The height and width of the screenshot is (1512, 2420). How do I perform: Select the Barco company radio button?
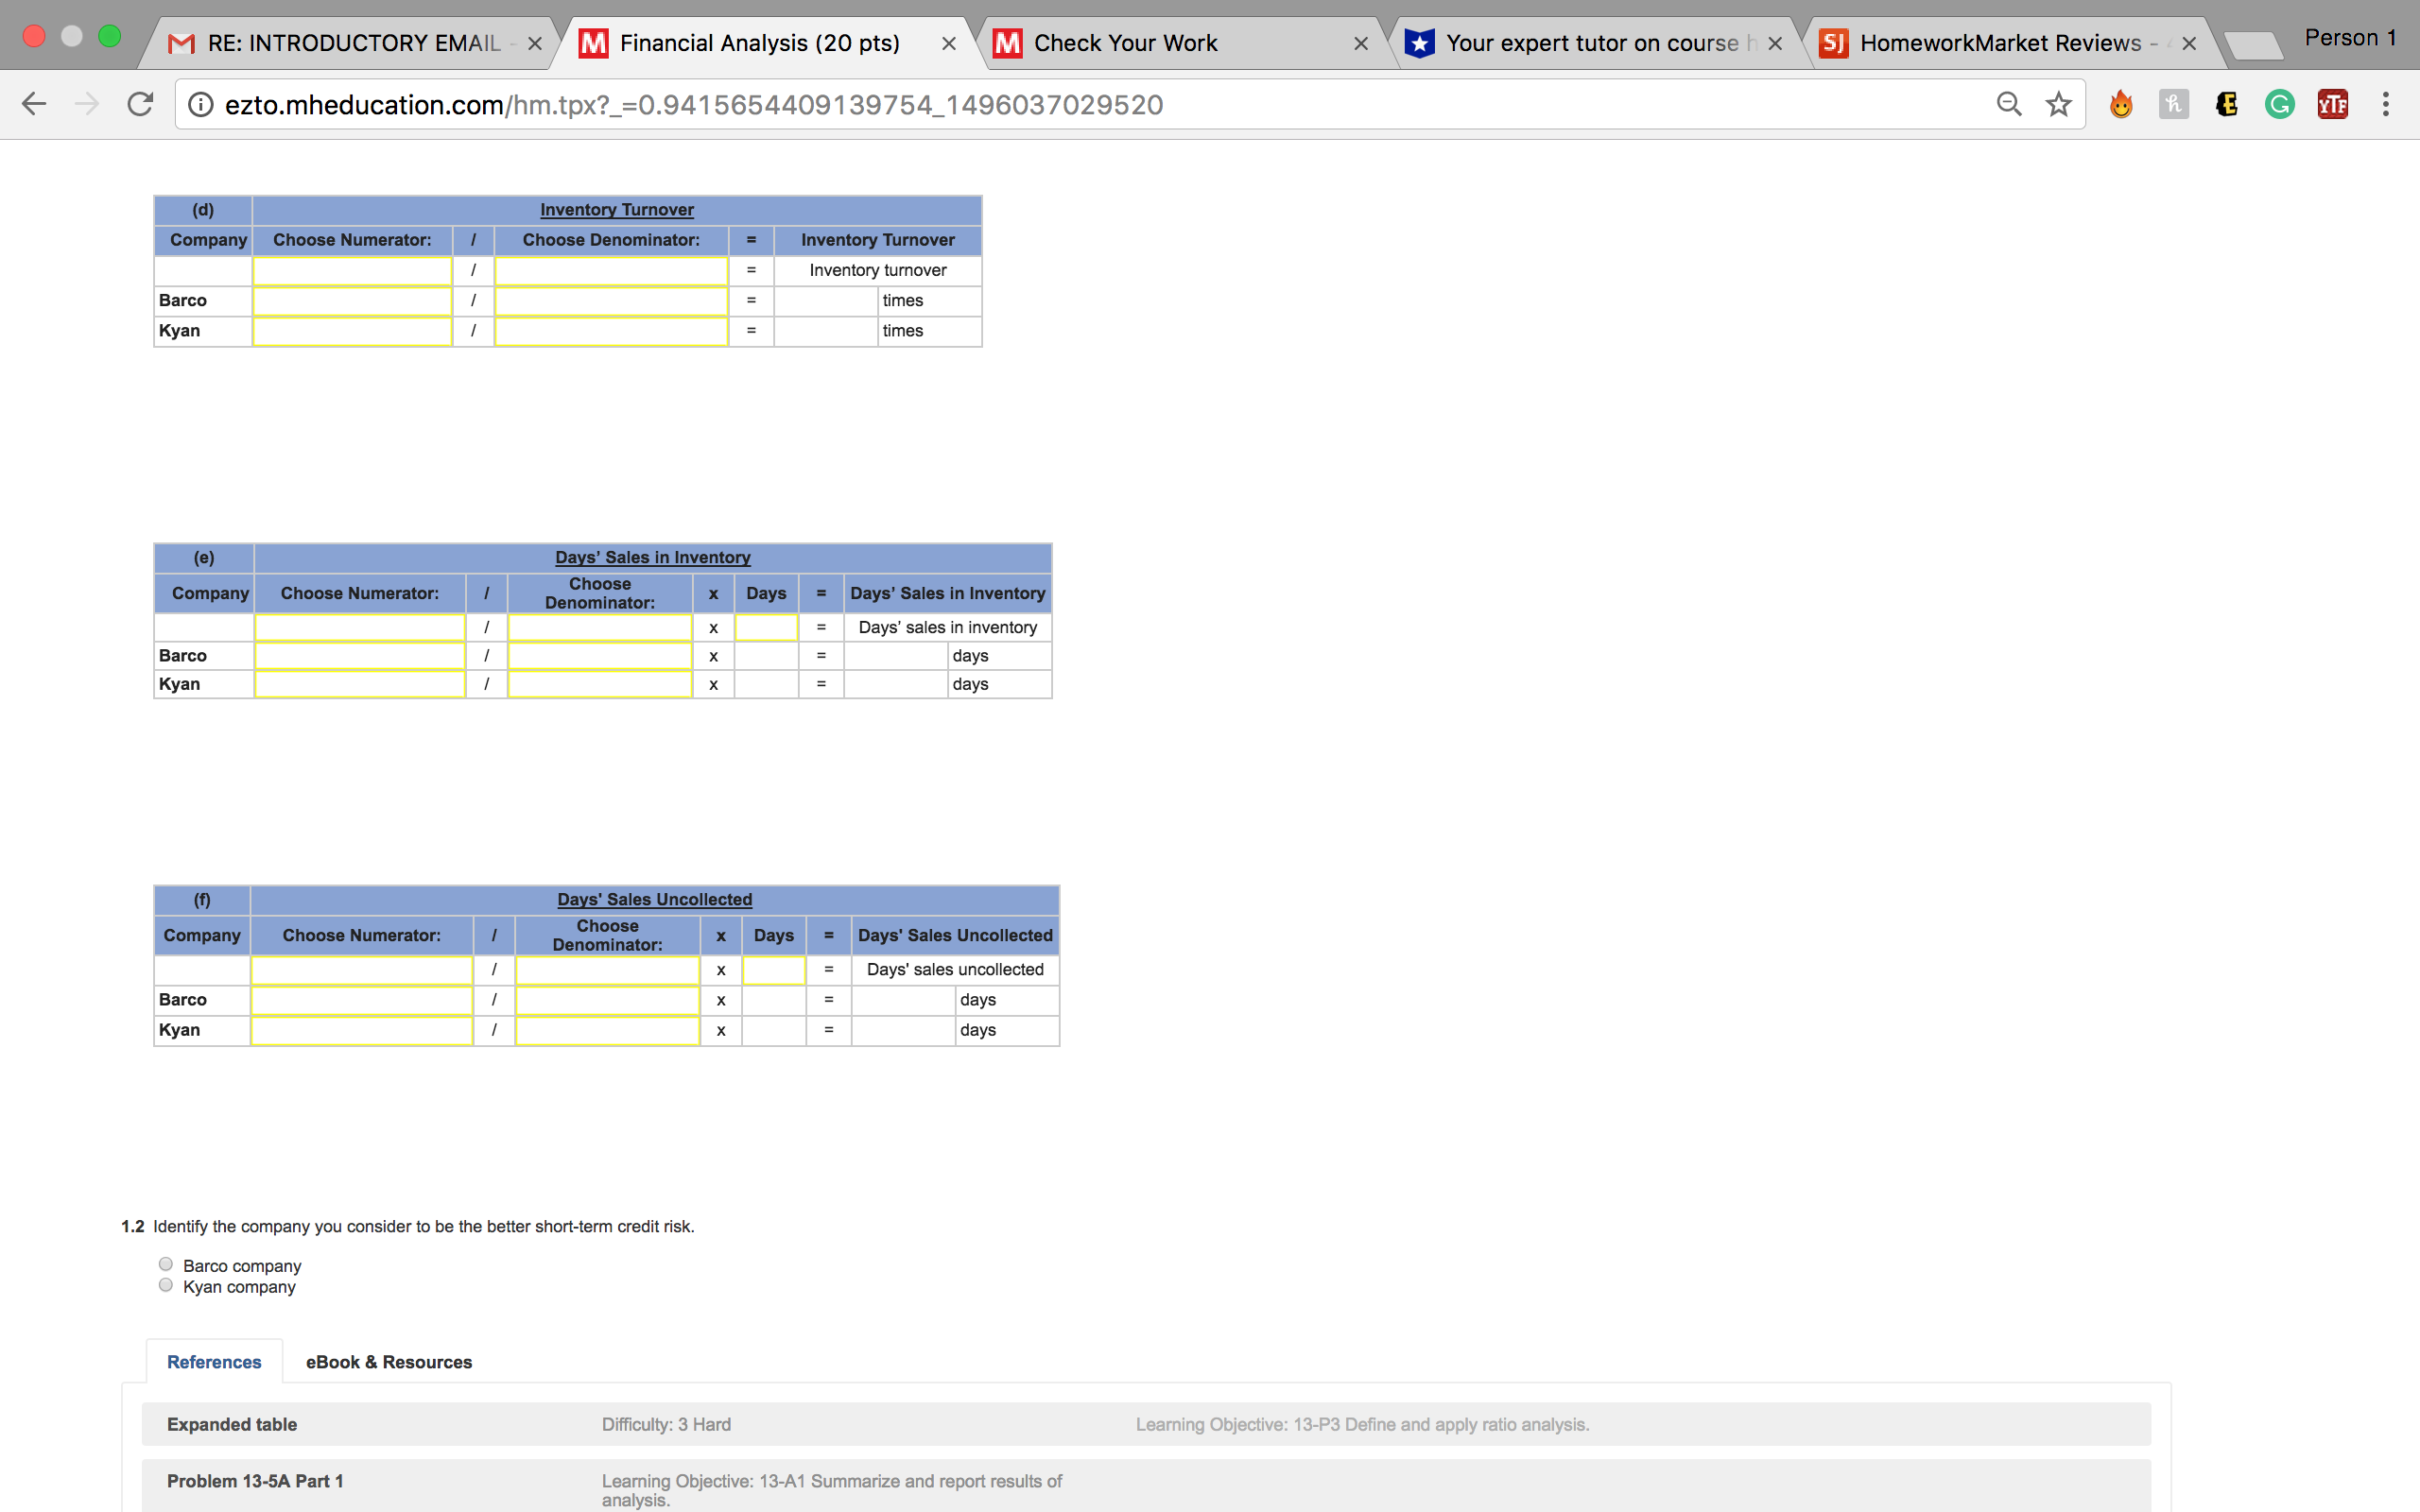pyautogui.click(x=165, y=1263)
